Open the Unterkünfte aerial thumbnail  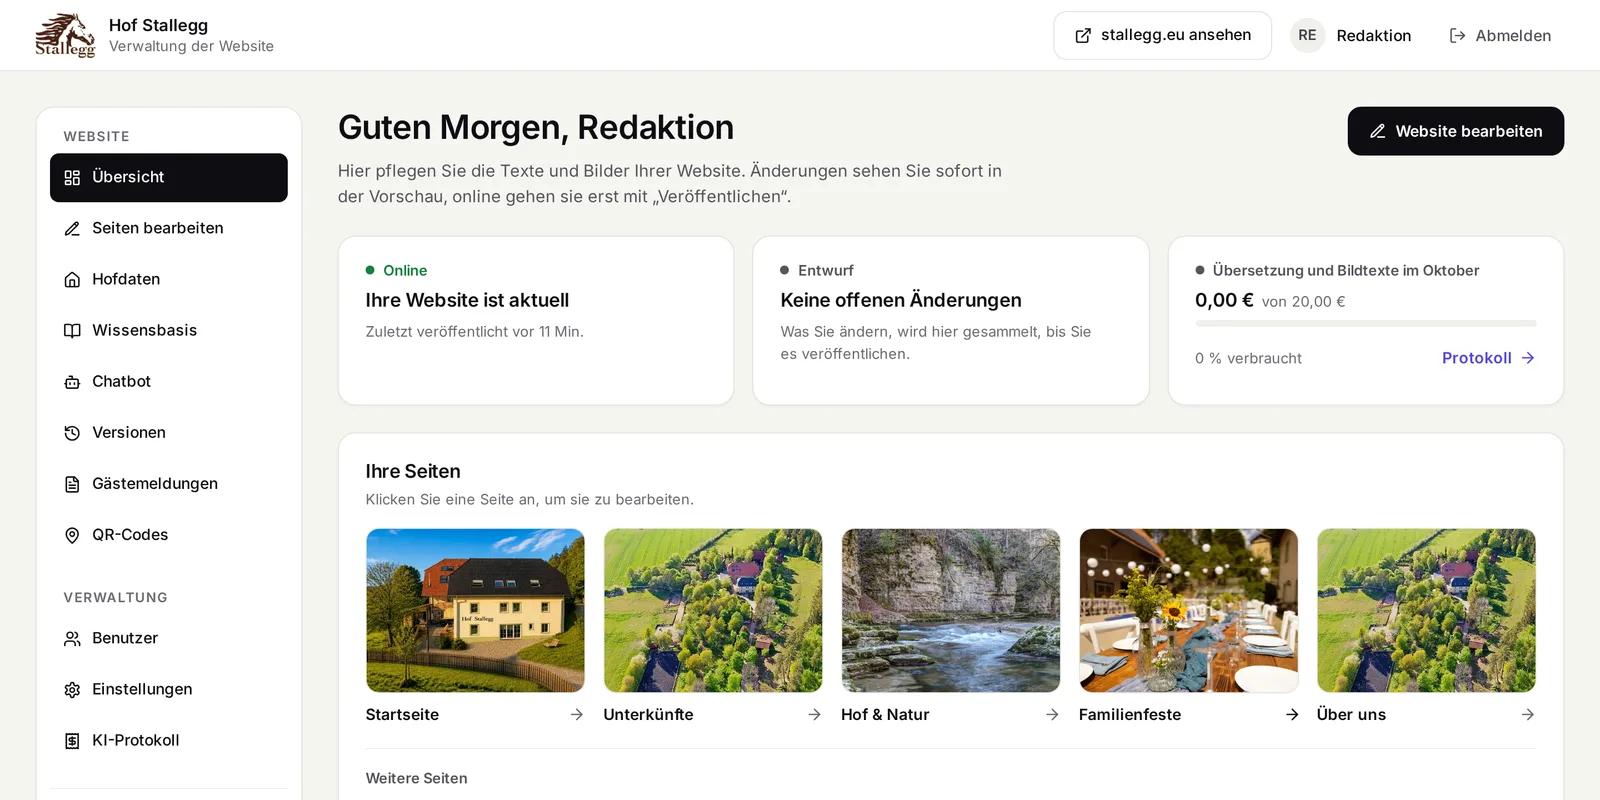click(713, 610)
